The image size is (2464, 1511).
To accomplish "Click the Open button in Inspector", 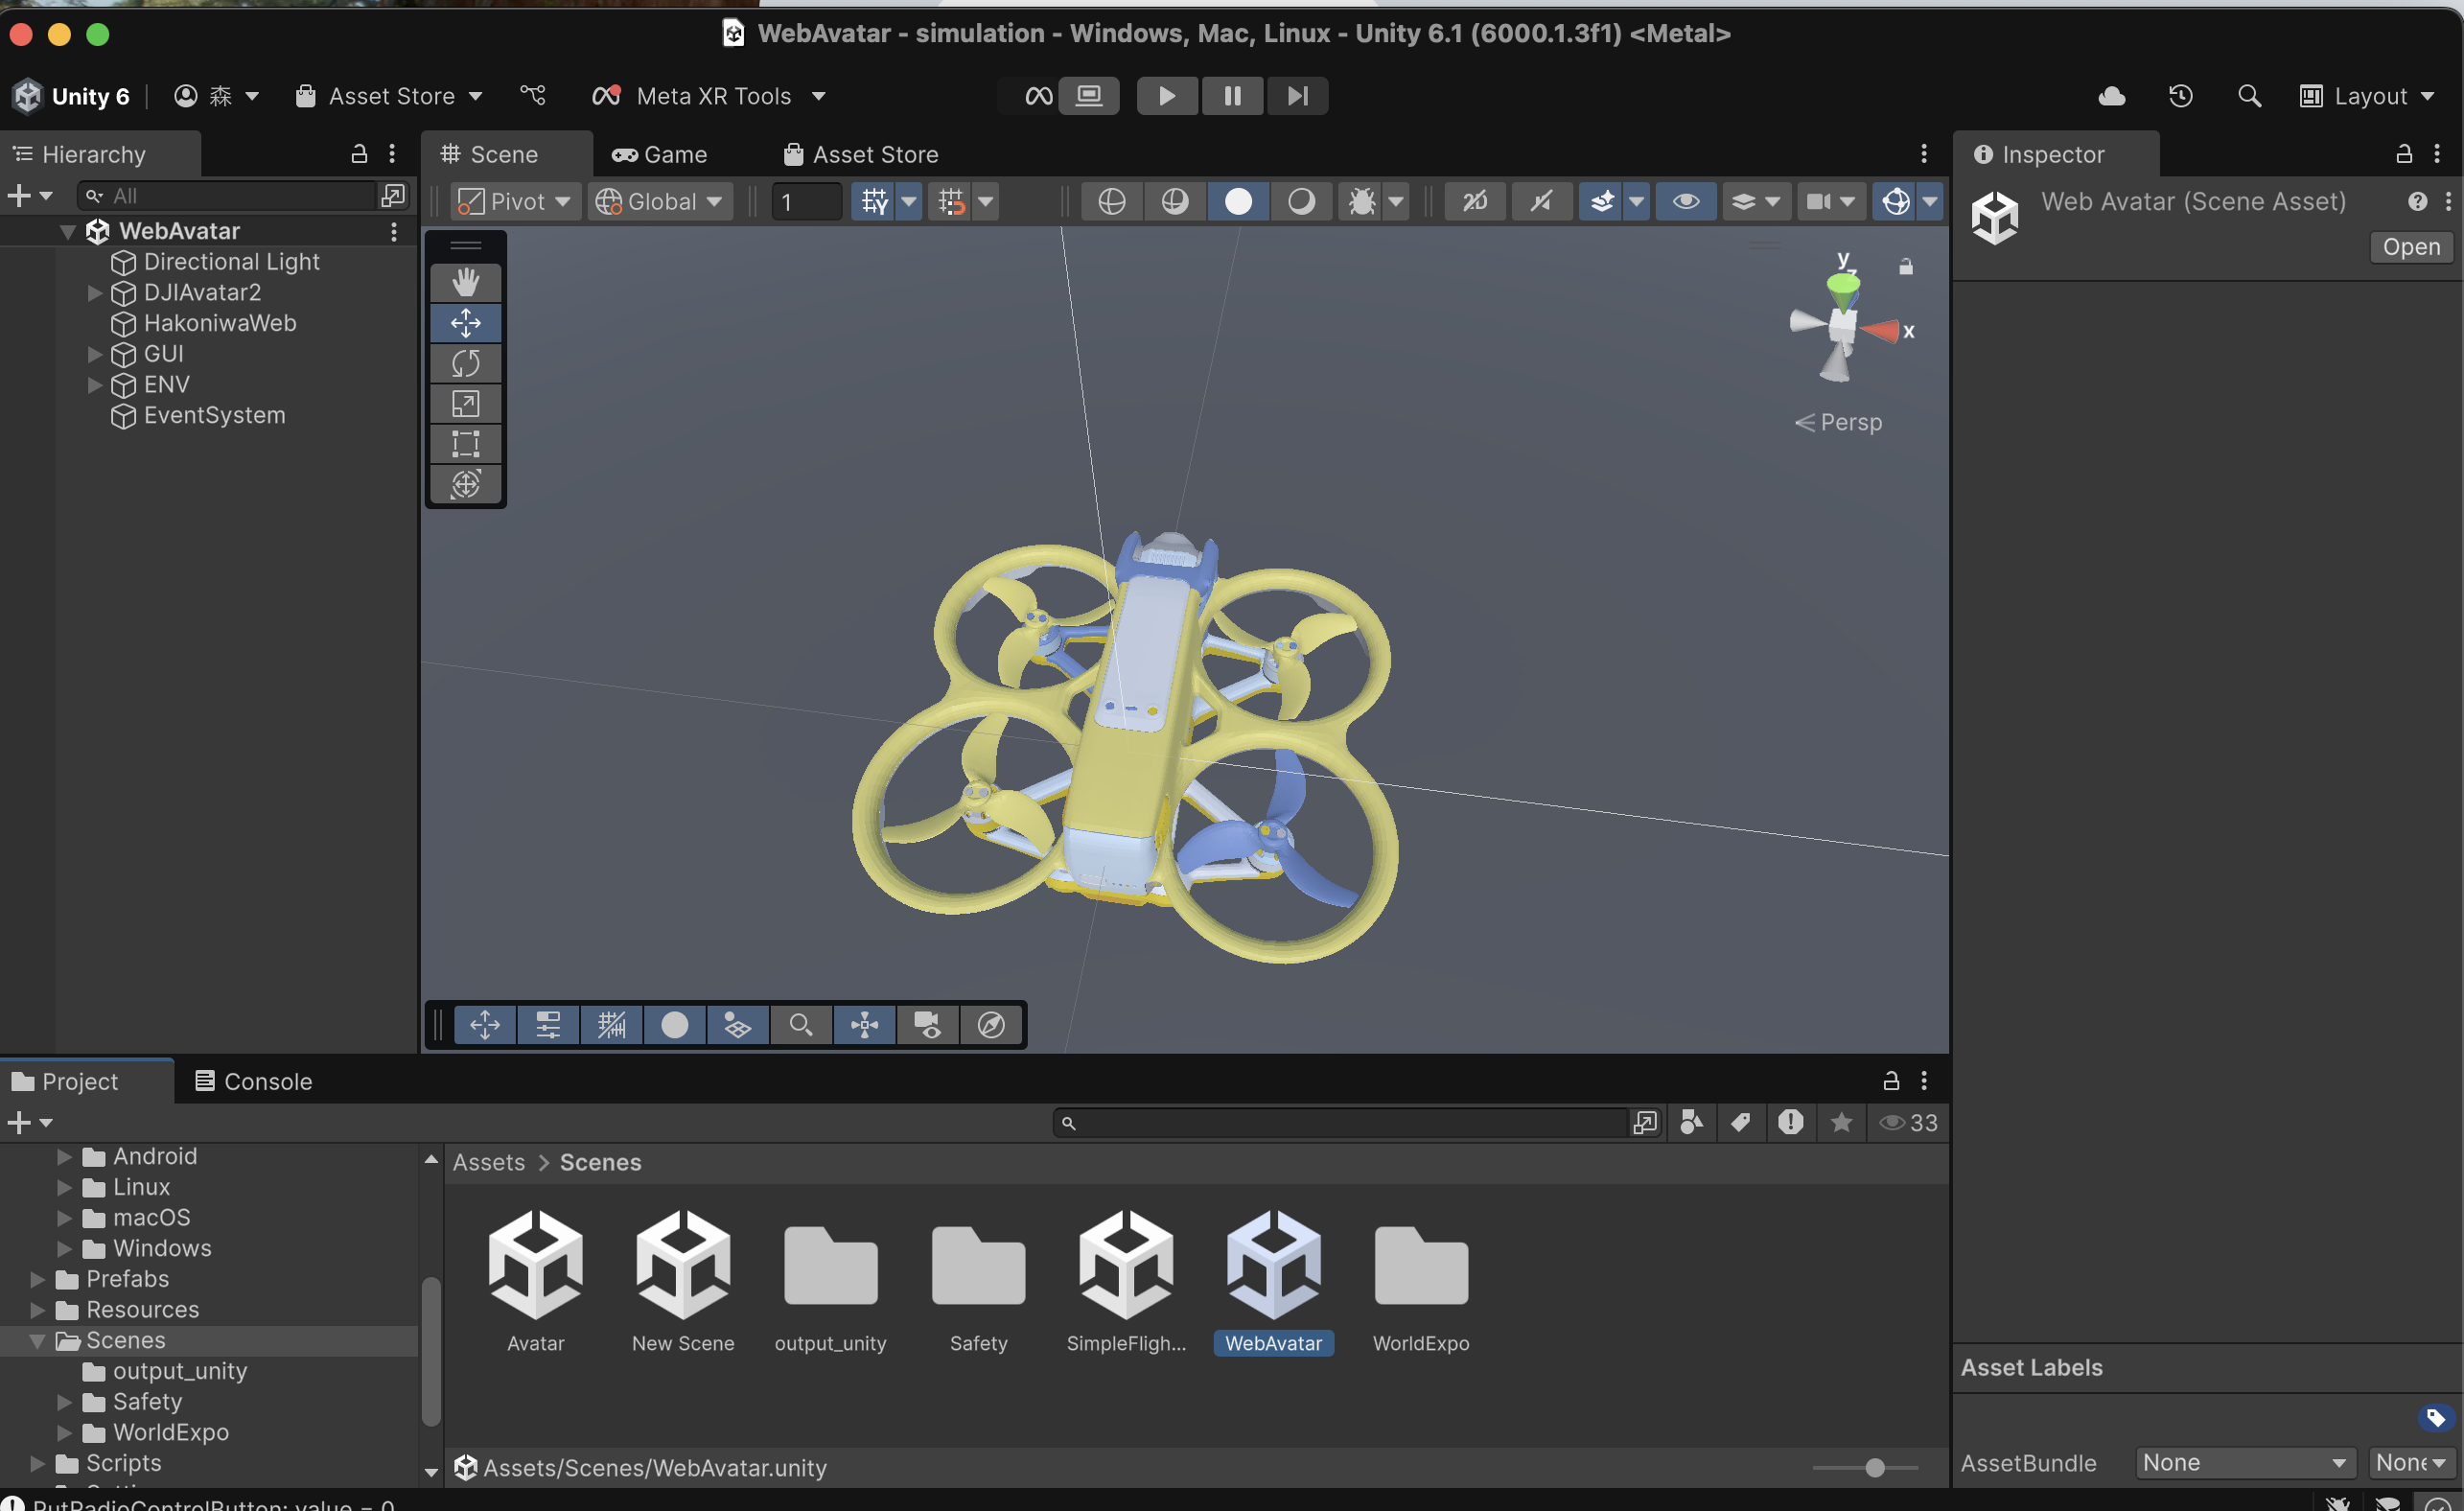I will point(2410,247).
